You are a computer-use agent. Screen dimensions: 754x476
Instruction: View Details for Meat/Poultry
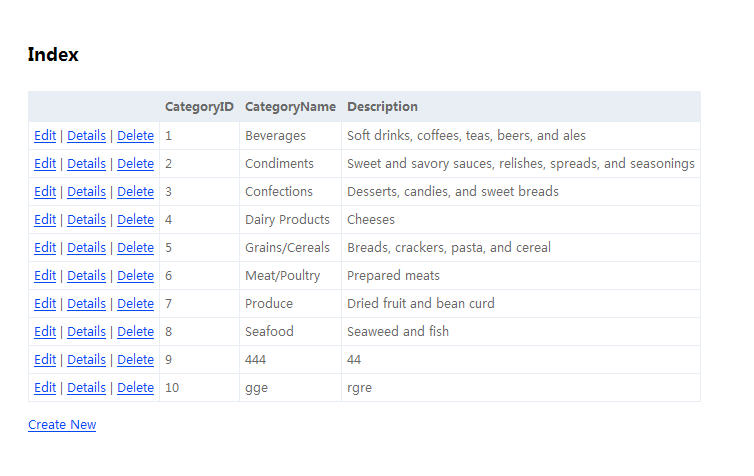pyautogui.click(x=86, y=276)
